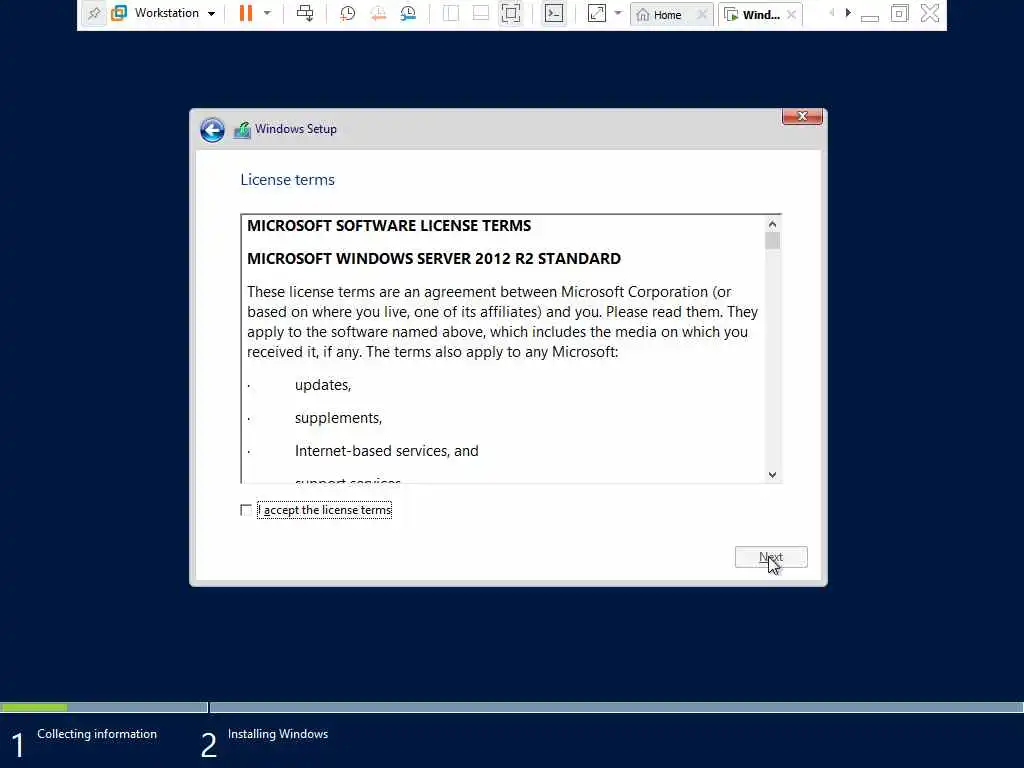Click the License terms heading
Screen dimensions: 1024x768
click(287, 180)
